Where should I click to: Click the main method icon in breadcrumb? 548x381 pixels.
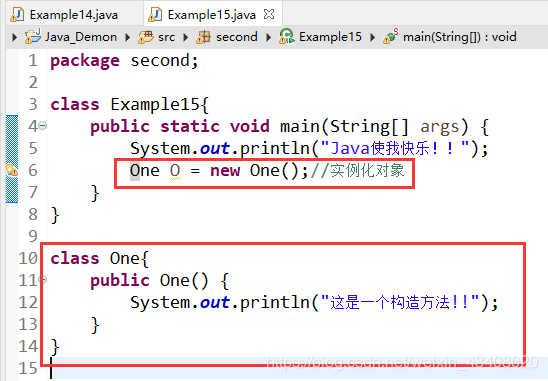click(x=391, y=36)
